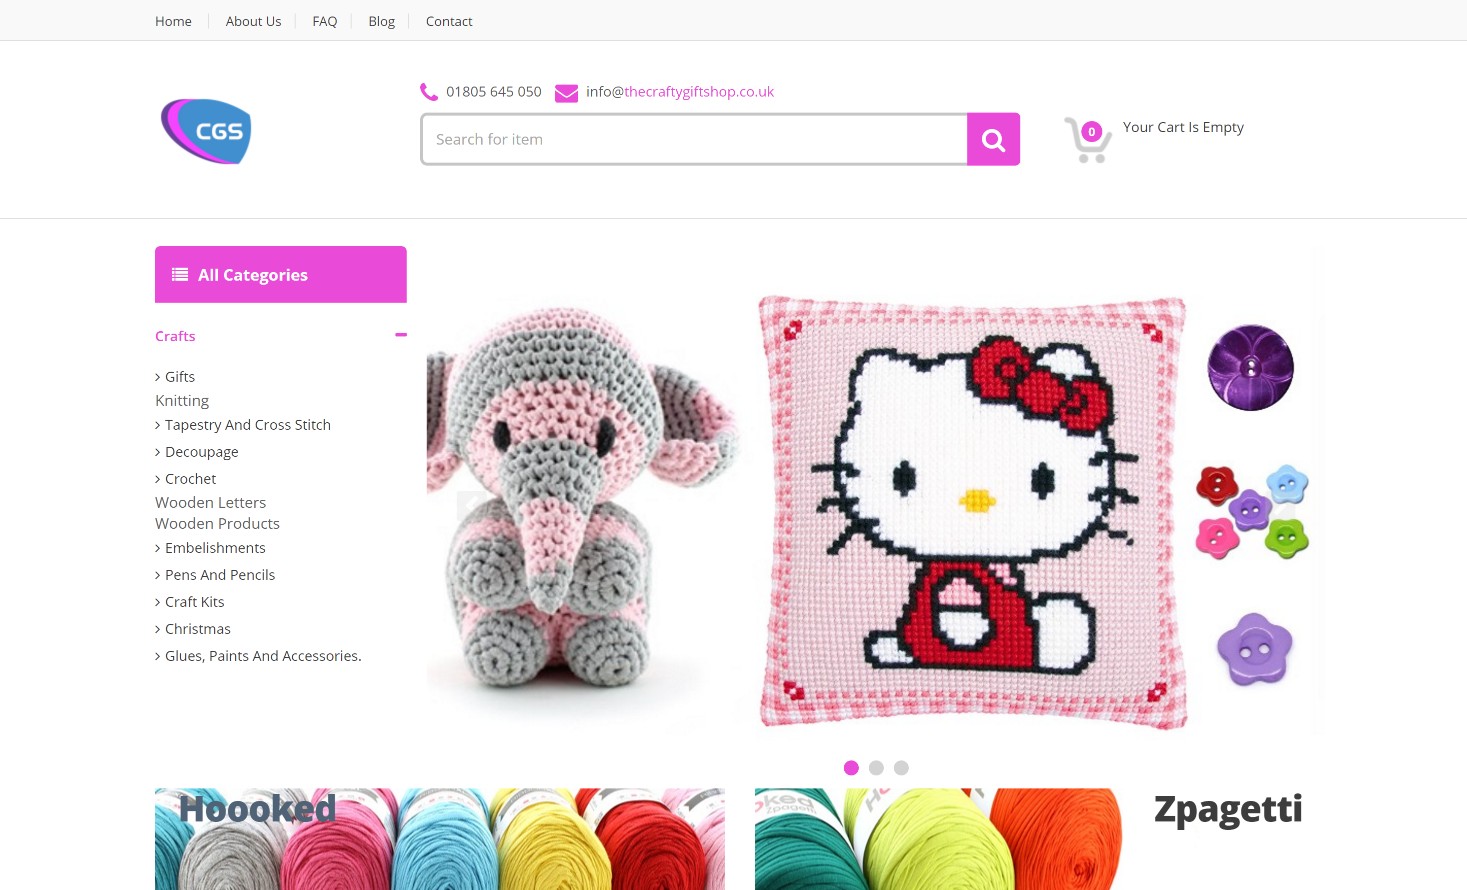Select the first carousel slide dot
Viewport: 1467px width, 890px height.
pos(851,768)
